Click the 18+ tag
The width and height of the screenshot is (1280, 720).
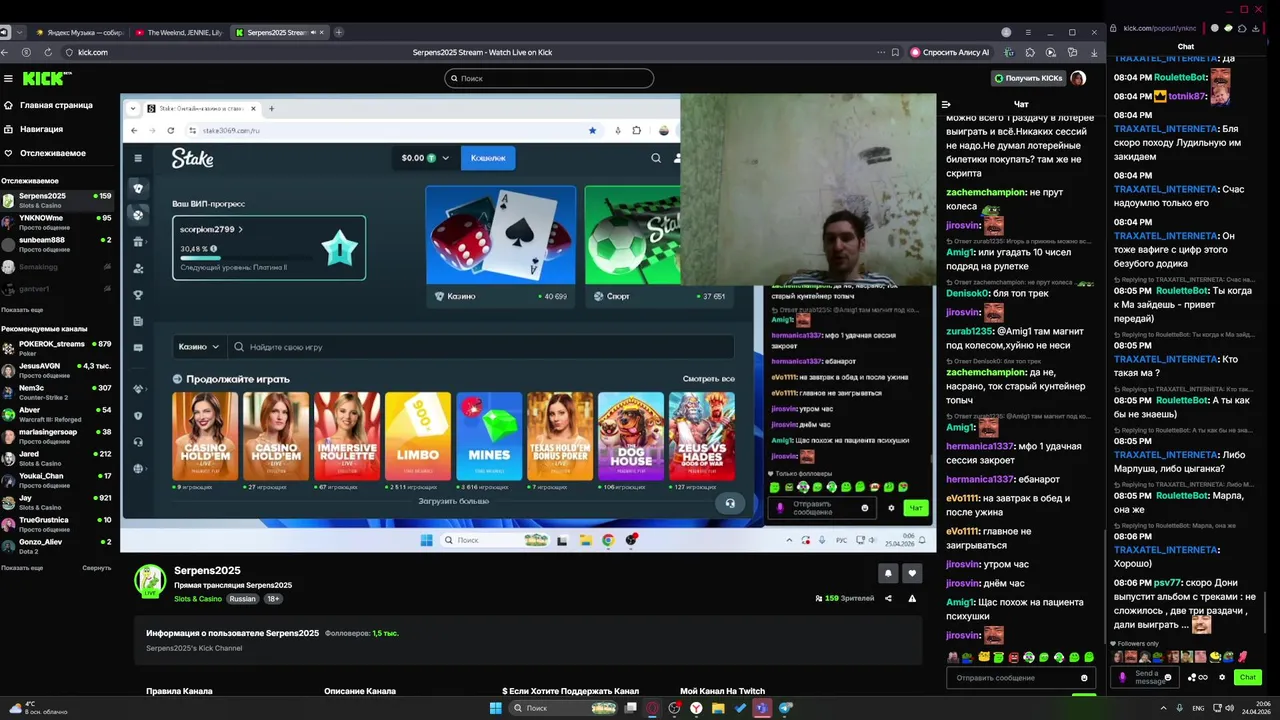pyautogui.click(x=273, y=599)
